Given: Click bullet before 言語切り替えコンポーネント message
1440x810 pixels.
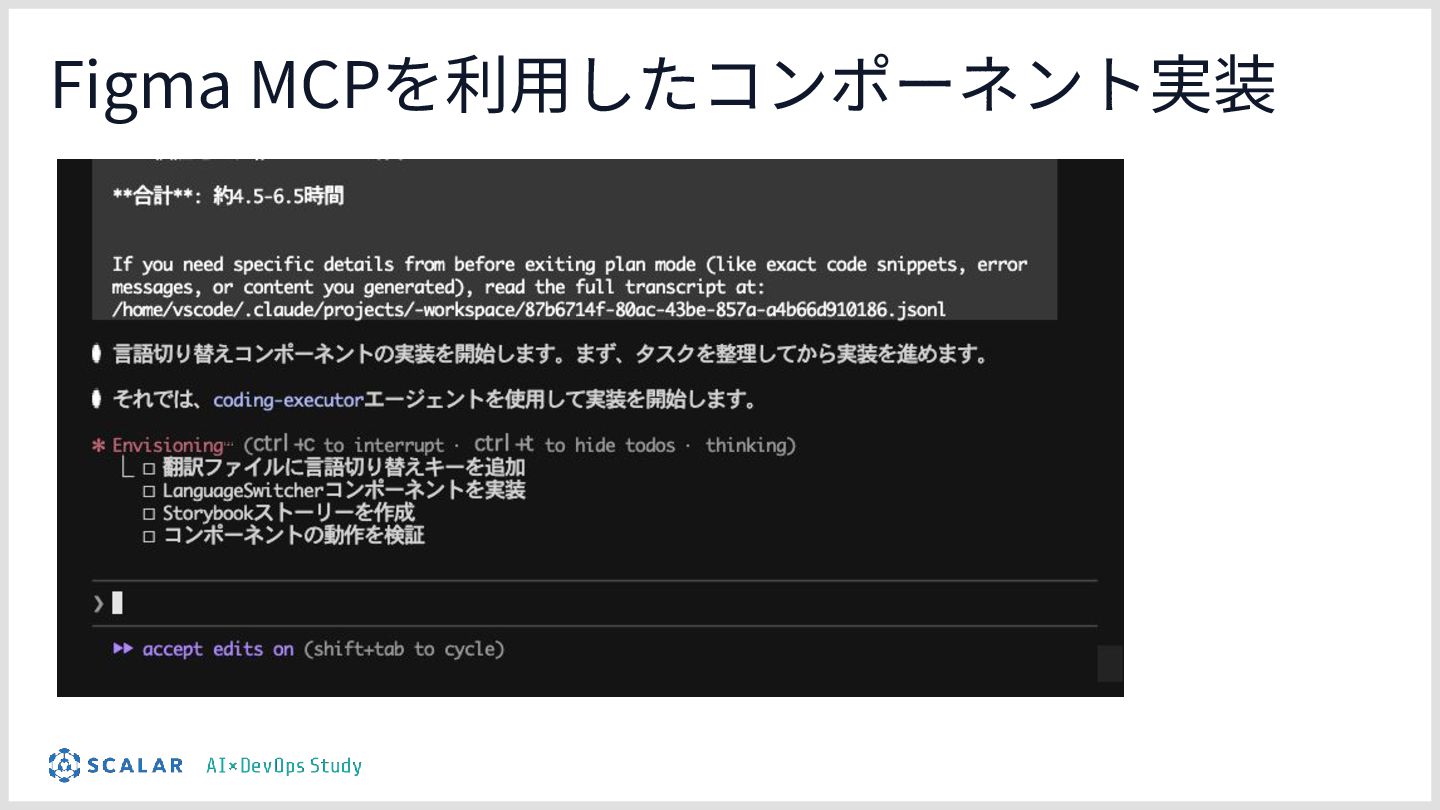Looking at the screenshot, I should click(96, 354).
